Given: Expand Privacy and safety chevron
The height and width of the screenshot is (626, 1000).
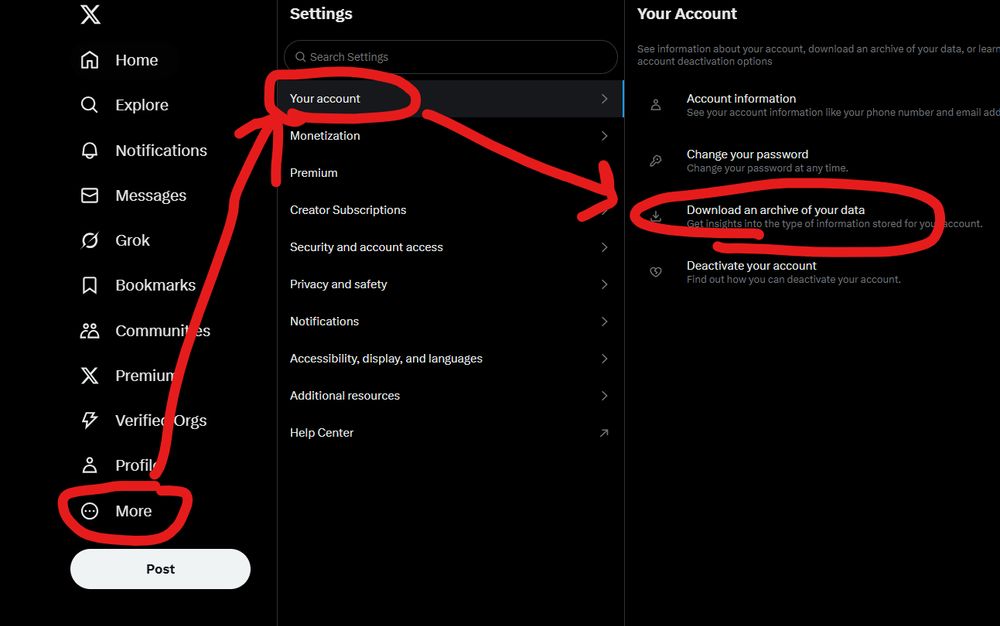Looking at the screenshot, I should (604, 284).
